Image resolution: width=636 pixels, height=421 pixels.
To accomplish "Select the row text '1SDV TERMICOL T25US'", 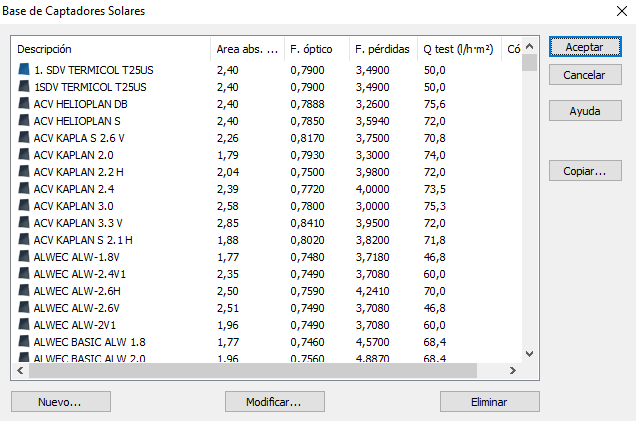I will (x=90, y=87).
